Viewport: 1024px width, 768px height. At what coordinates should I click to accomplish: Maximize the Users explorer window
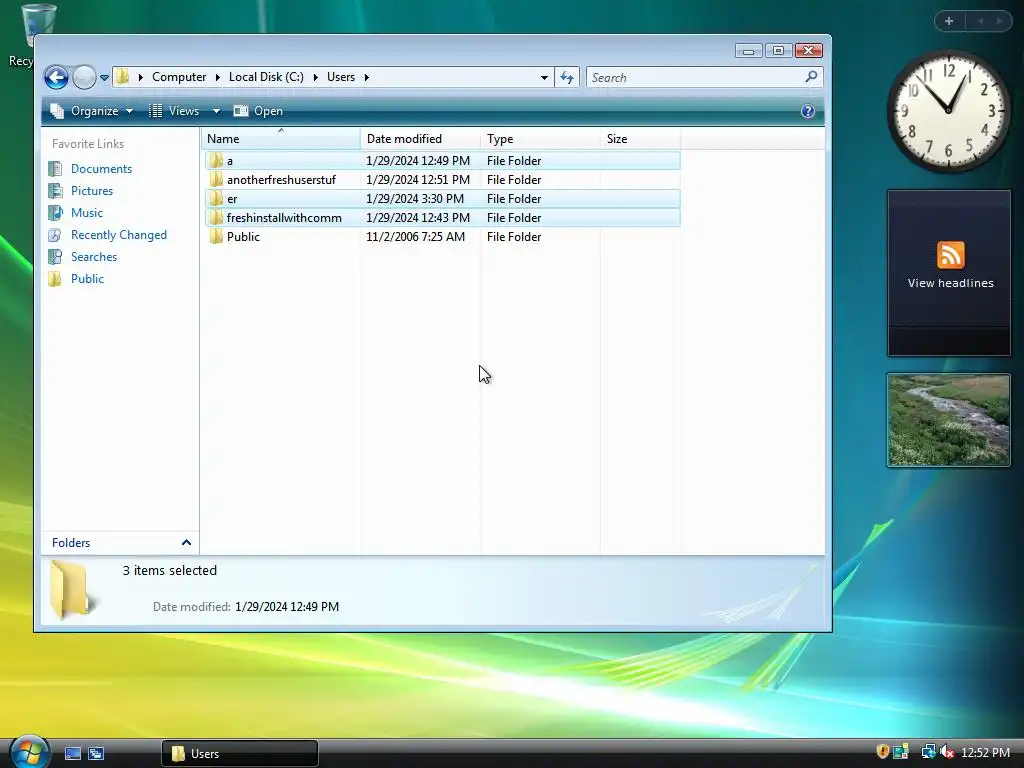click(778, 51)
